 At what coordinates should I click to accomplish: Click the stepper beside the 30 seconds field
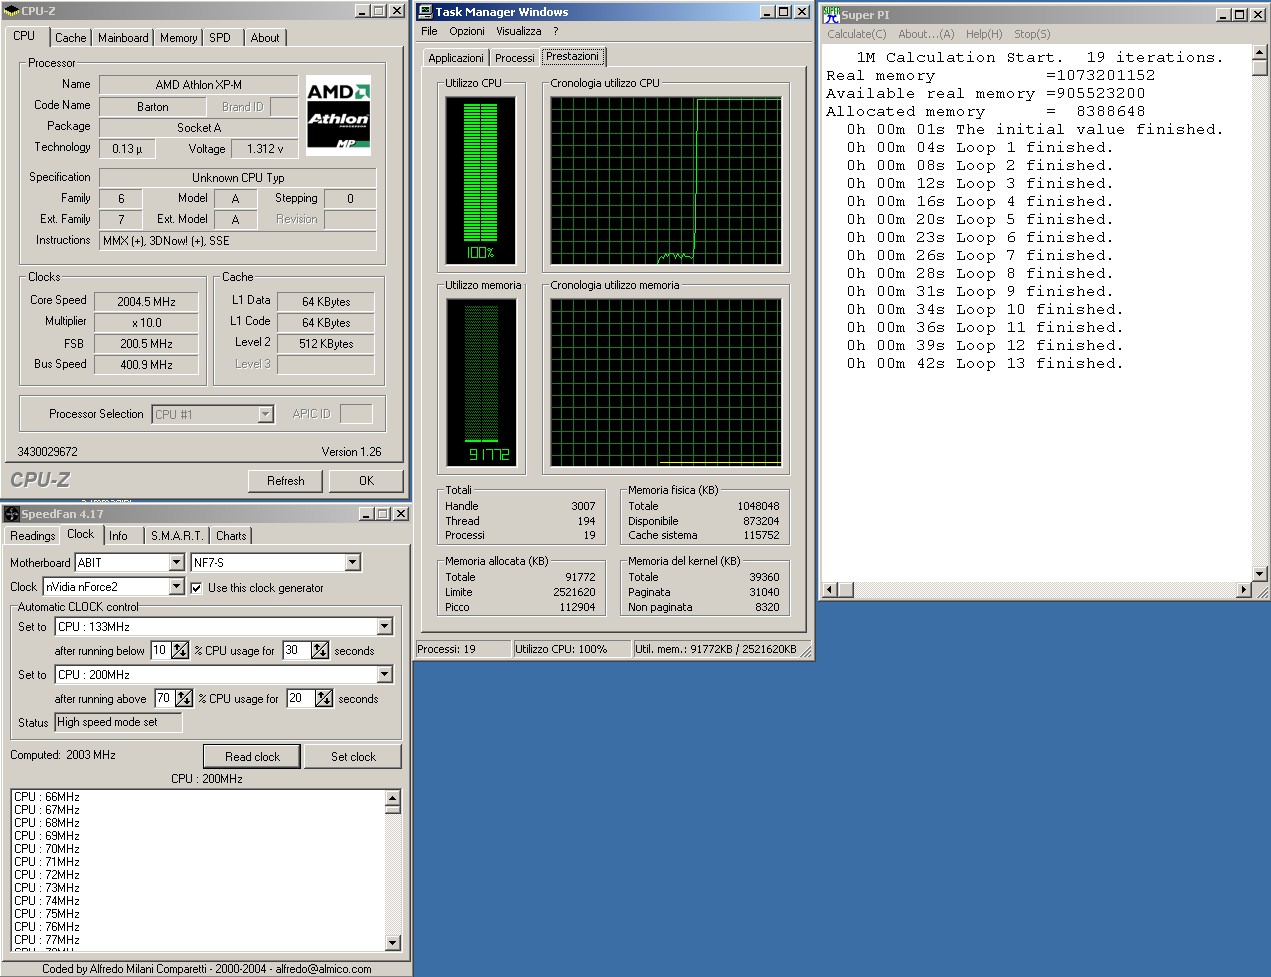320,650
